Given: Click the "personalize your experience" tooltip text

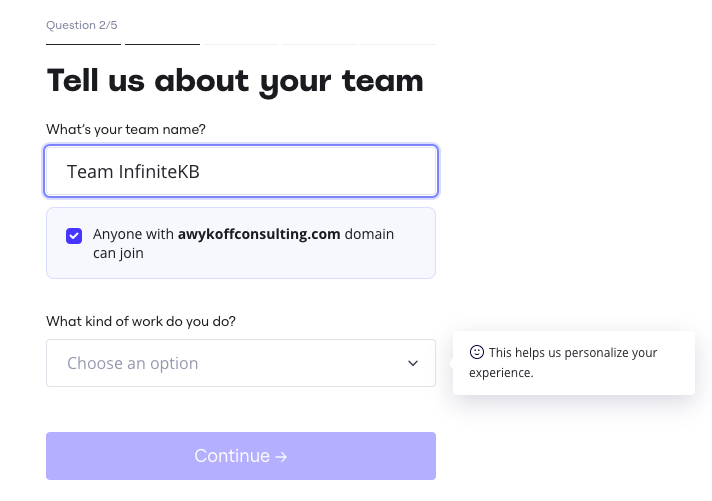Looking at the screenshot, I should 573,363.
